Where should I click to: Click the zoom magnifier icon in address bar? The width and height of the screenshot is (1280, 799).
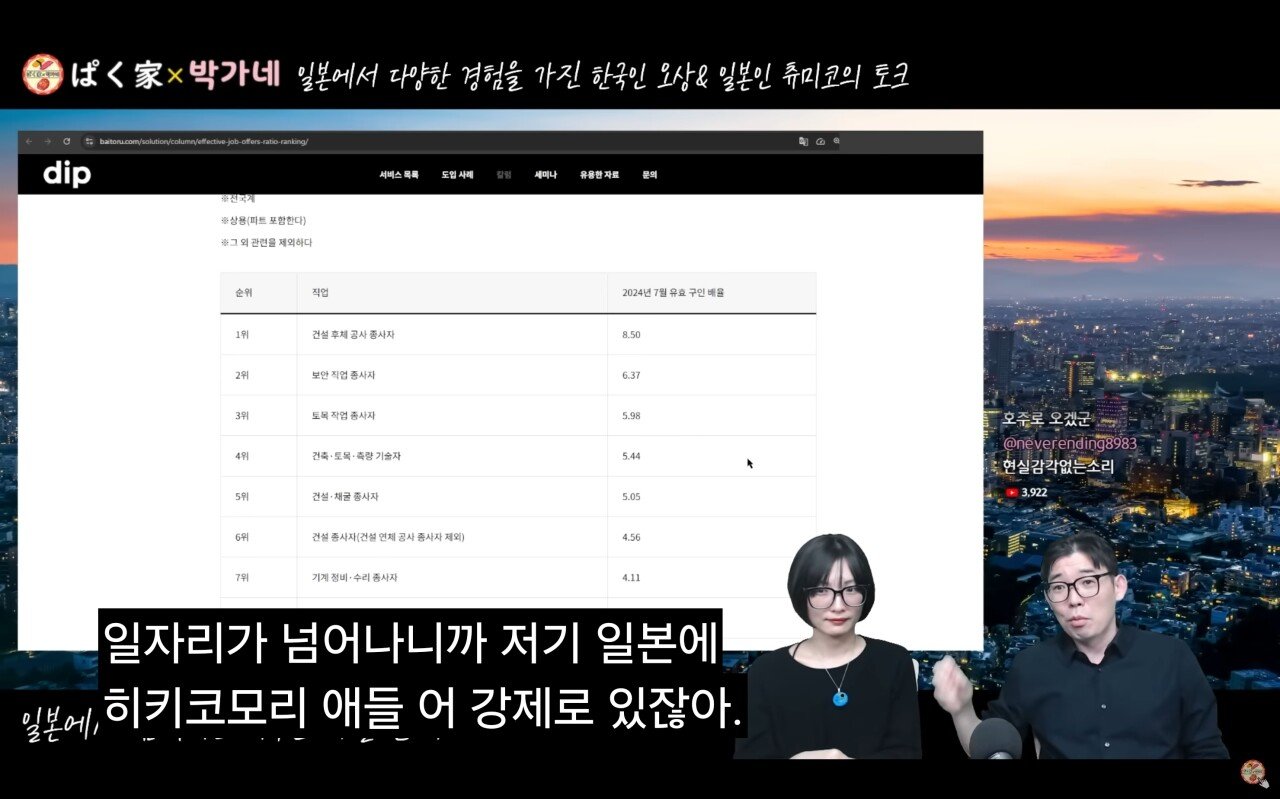tap(837, 141)
